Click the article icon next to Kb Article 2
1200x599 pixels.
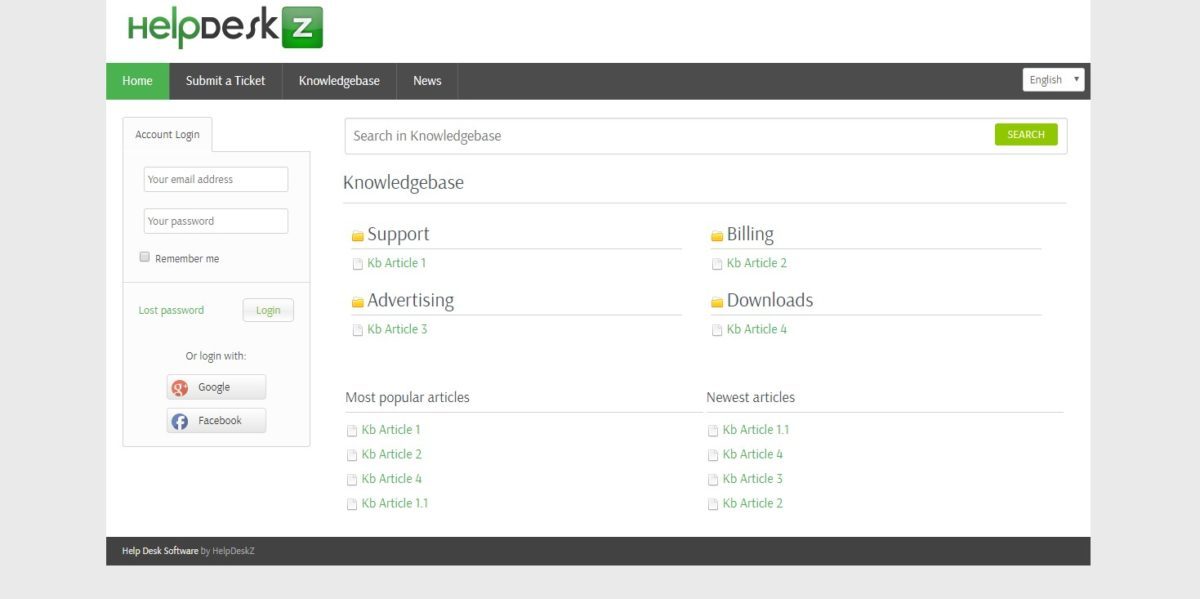pyautogui.click(x=716, y=263)
